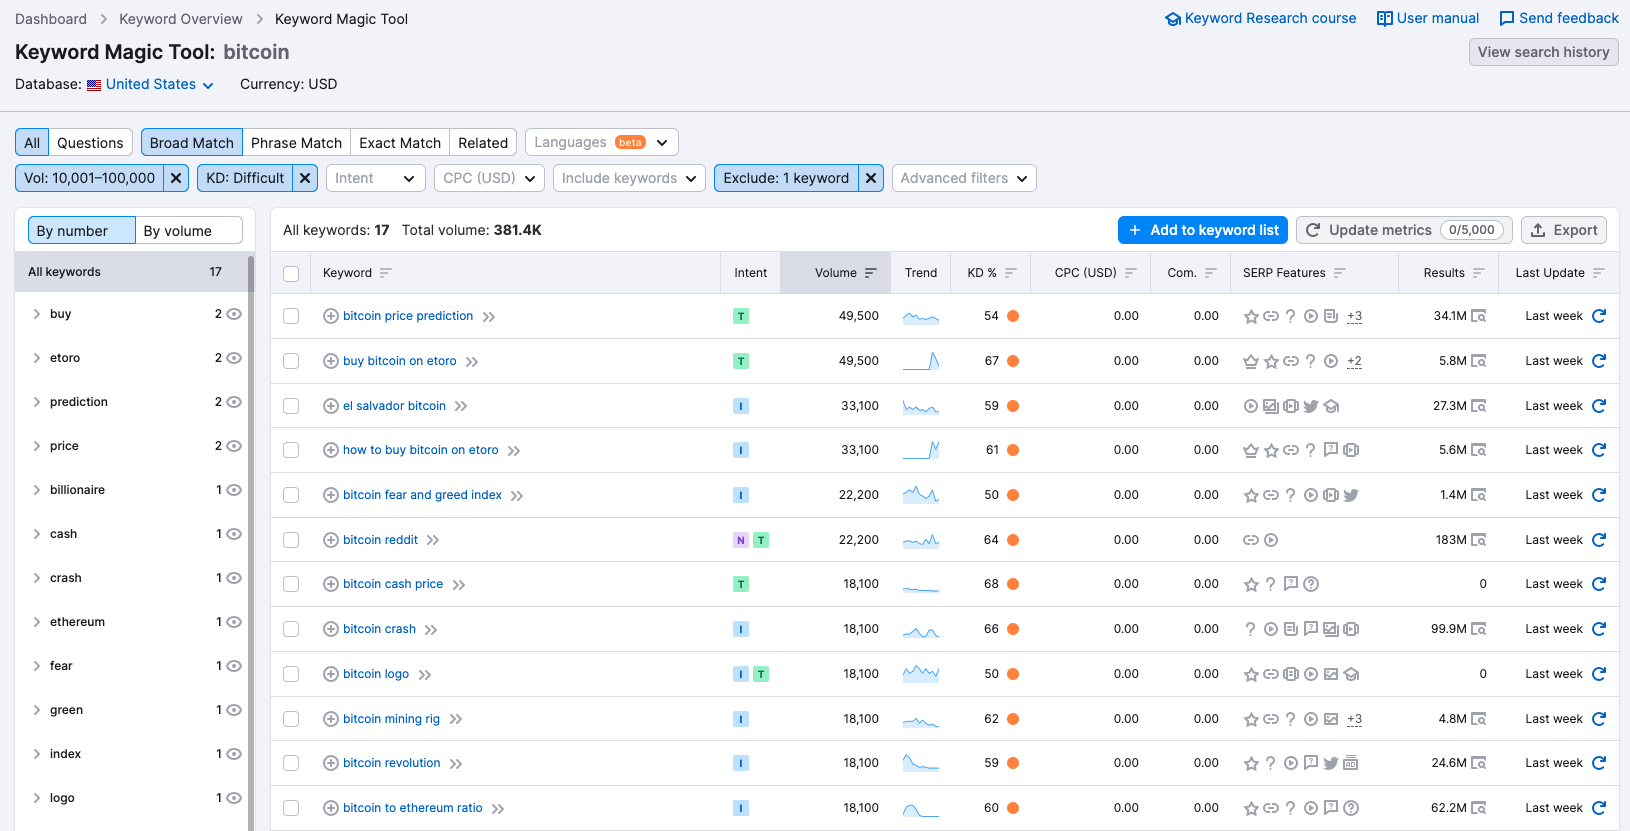The image size is (1630, 831).
Task: Refresh metrics for buy bitcoin on etoro
Action: point(1599,361)
